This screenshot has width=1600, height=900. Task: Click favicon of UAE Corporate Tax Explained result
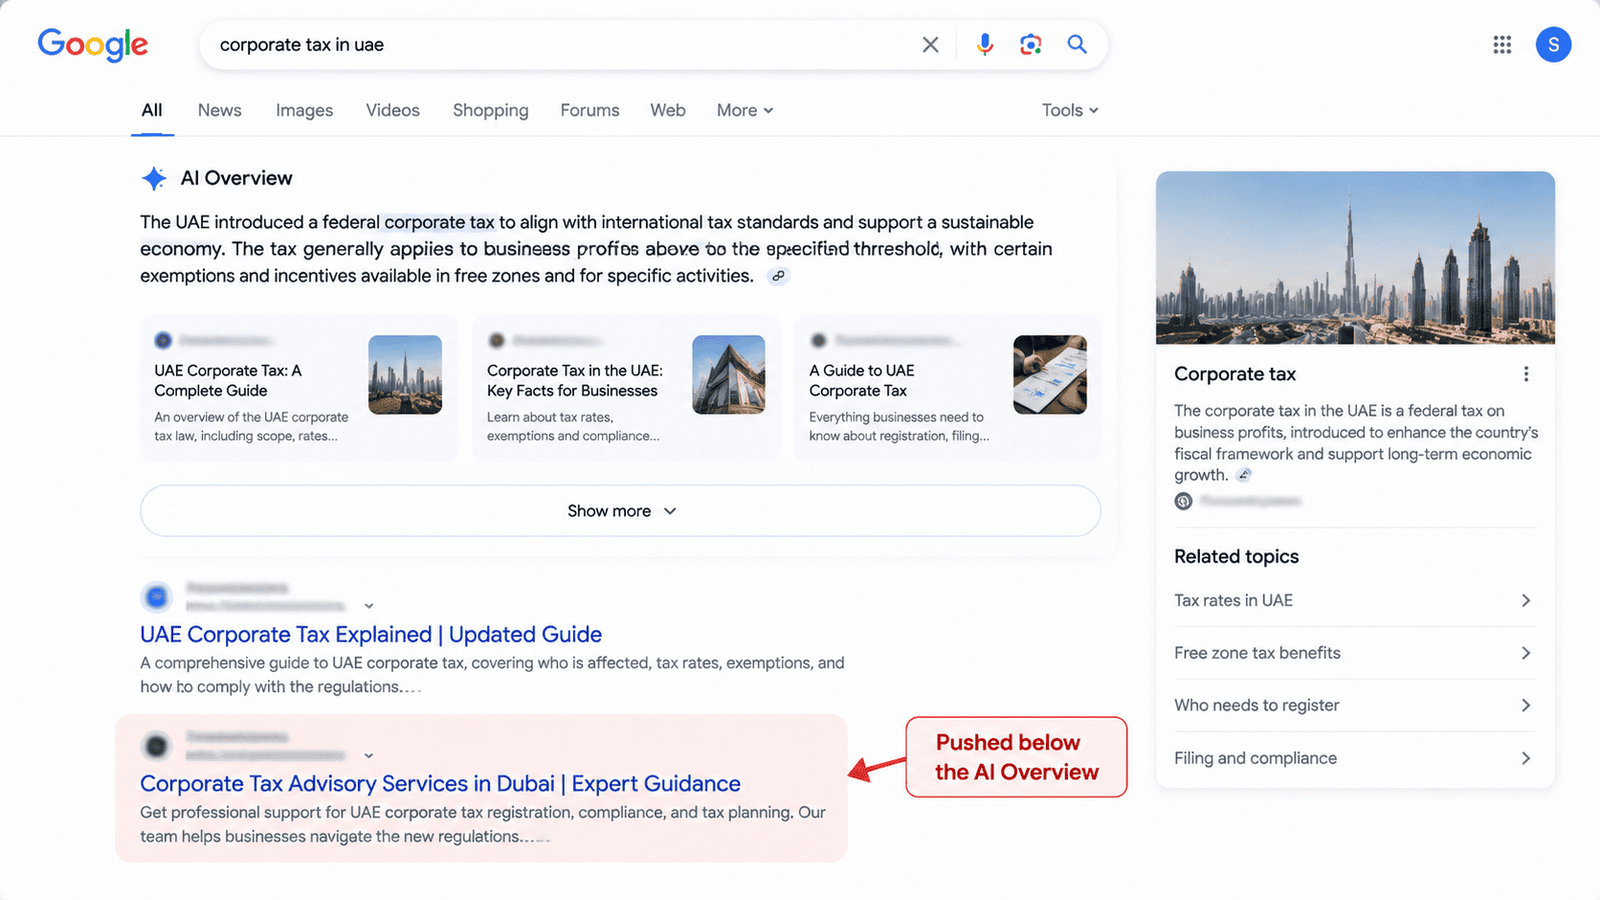tap(157, 597)
